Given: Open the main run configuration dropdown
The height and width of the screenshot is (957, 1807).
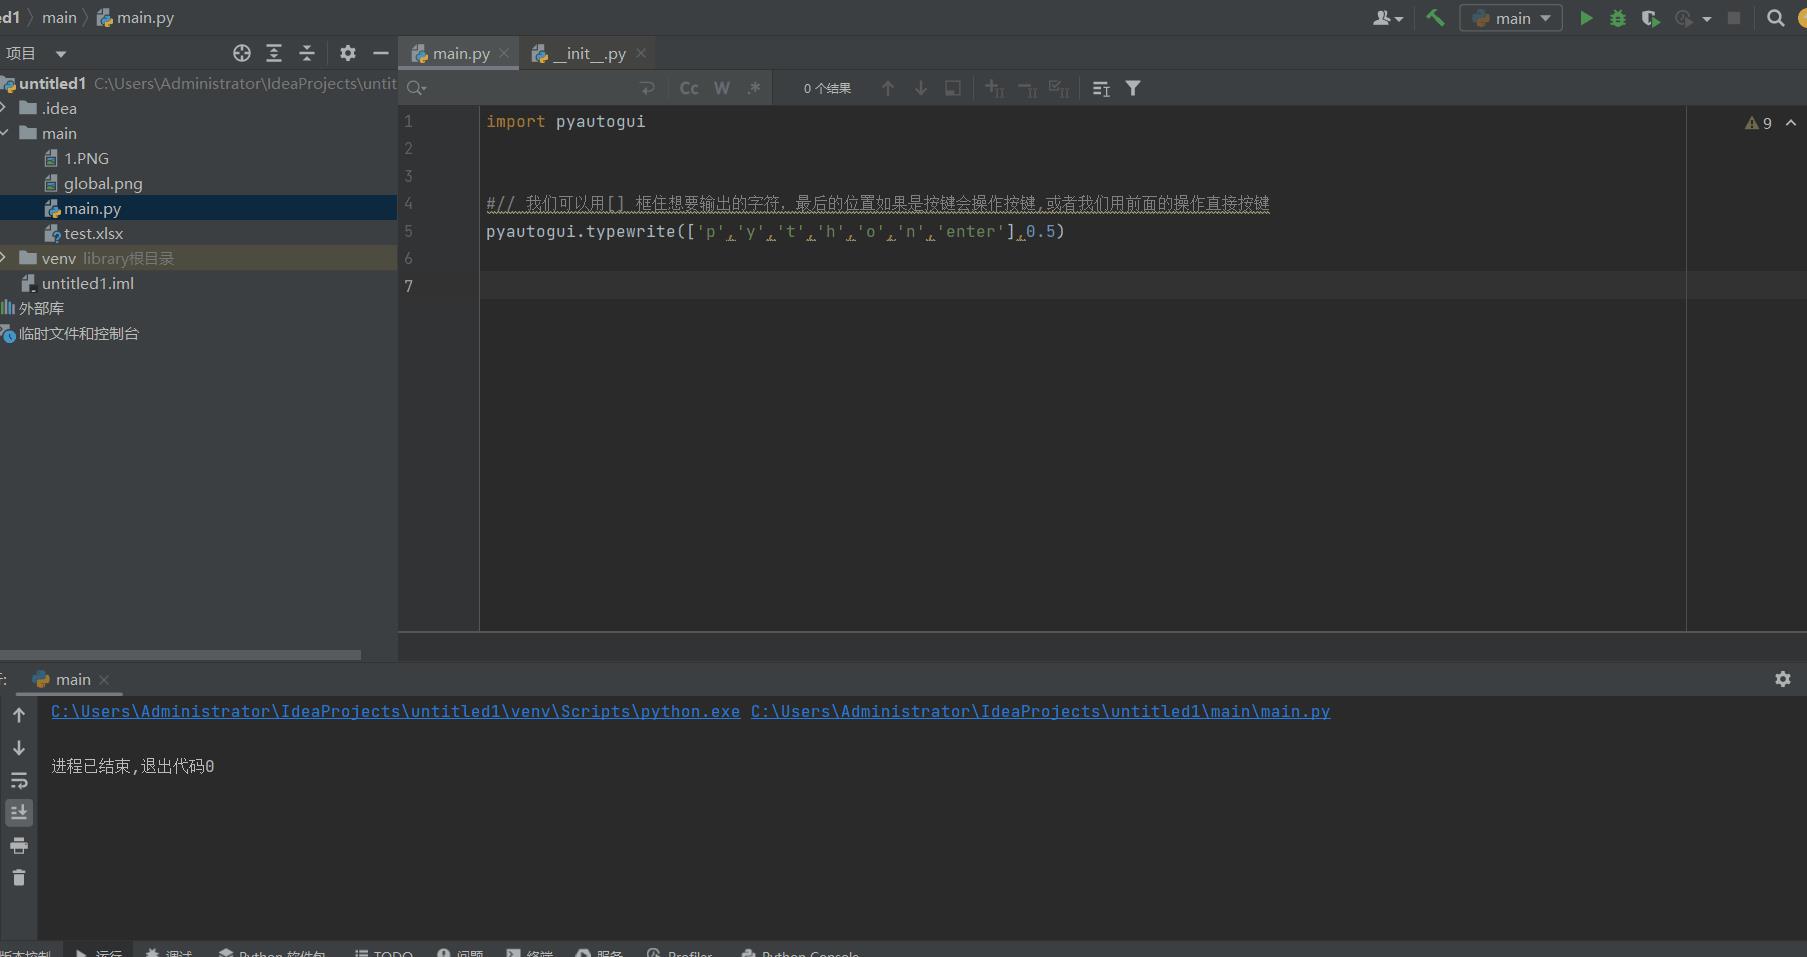Looking at the screenshot, I should click(x=1510, y=18).
